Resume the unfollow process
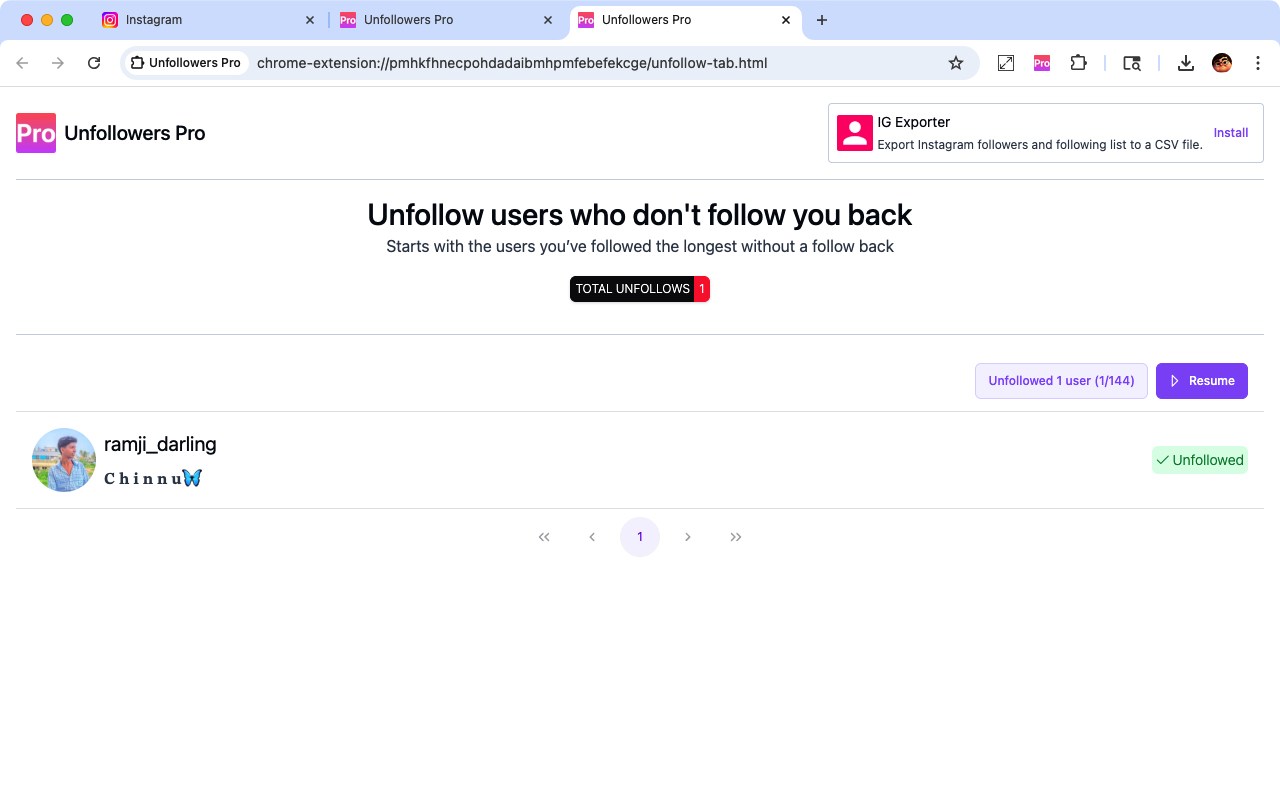1280x800 pixels. coord(1202,381)
